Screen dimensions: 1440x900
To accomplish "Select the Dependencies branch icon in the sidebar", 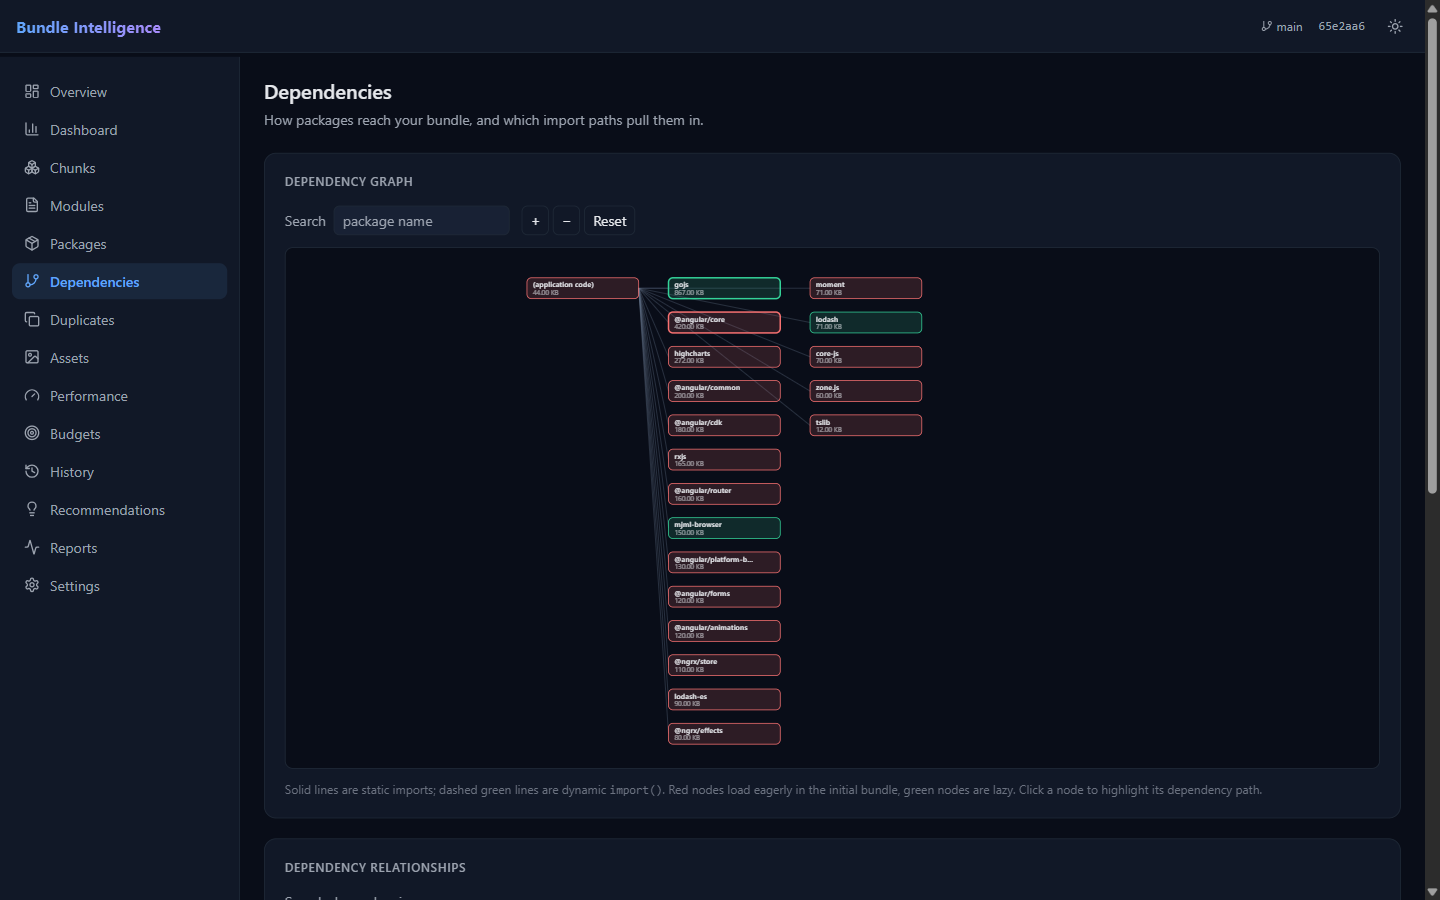I will click(x=32, y=281).
